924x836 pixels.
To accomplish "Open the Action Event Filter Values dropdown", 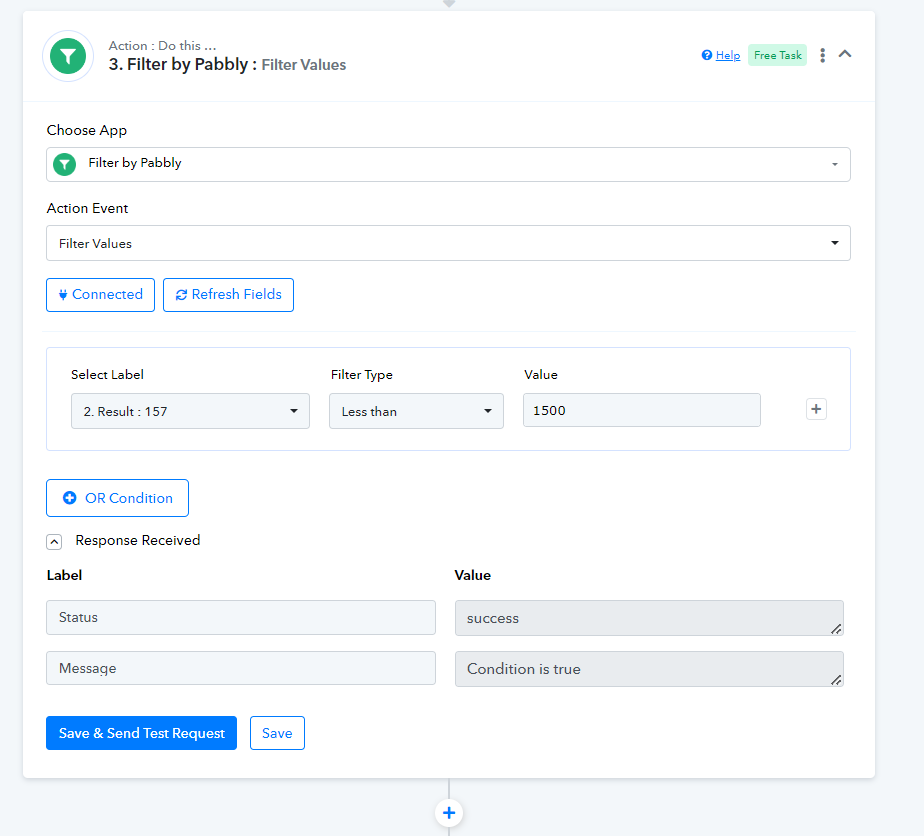I will (x=448, y=243).
